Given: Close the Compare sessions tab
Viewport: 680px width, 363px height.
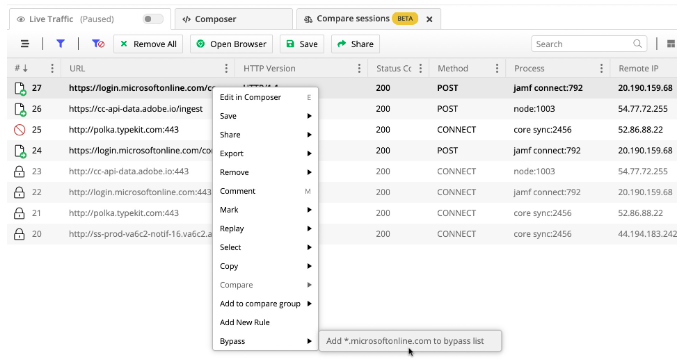Looking at the screenshot, I should pos(429,19).
